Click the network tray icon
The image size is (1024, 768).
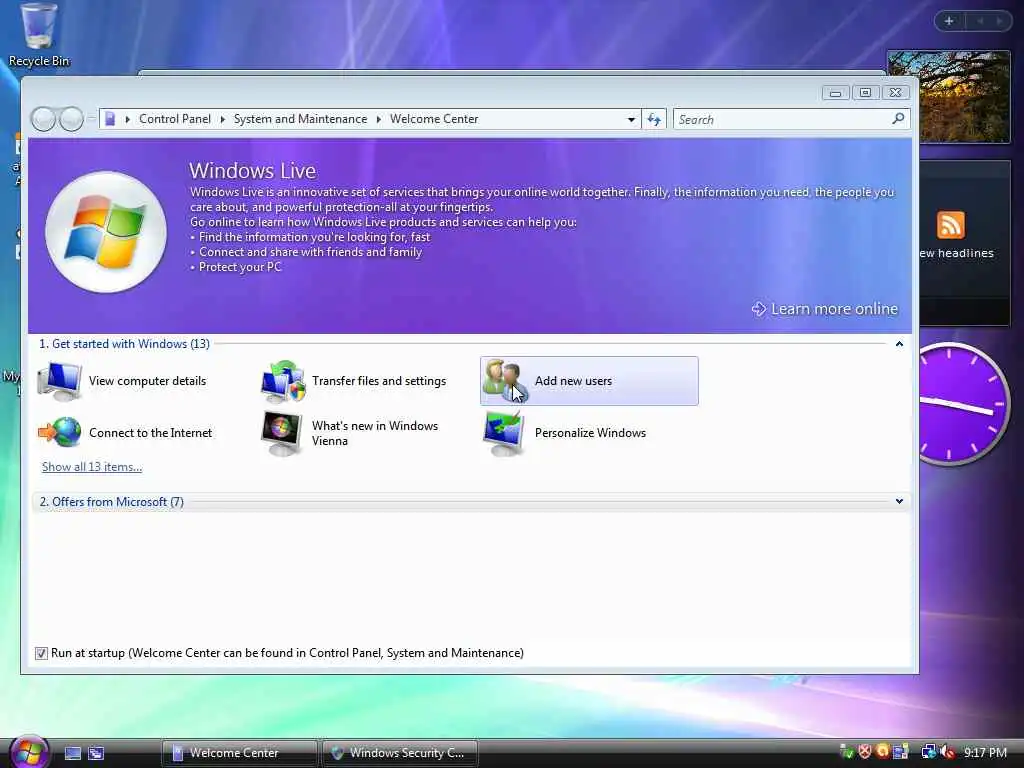(x=928, y=752)
